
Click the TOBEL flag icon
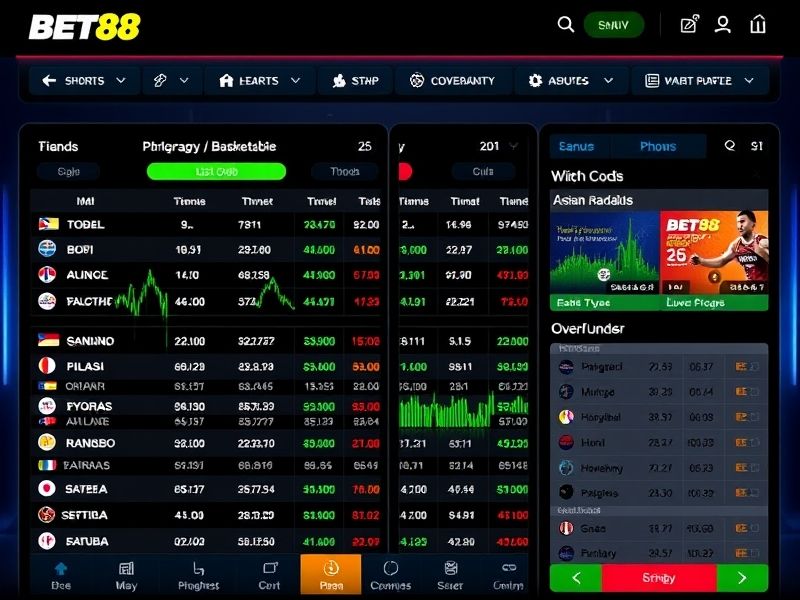(48, 224)
